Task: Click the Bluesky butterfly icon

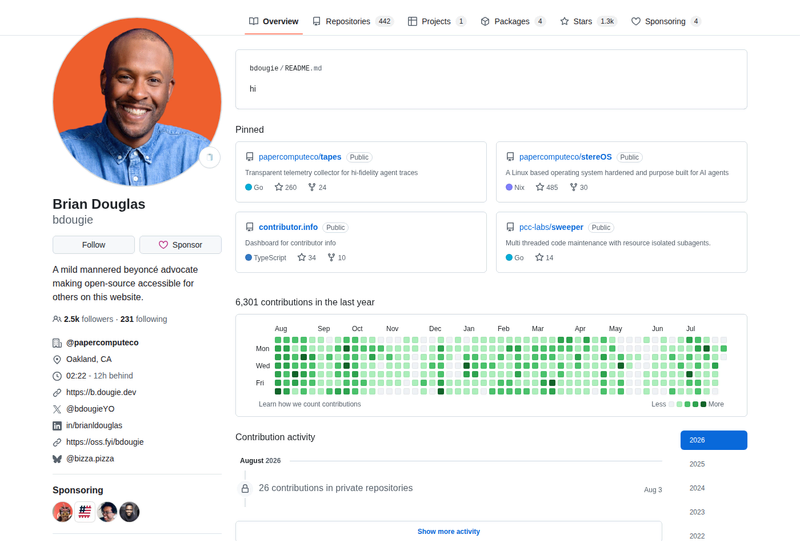Action: tap(57, 459)
